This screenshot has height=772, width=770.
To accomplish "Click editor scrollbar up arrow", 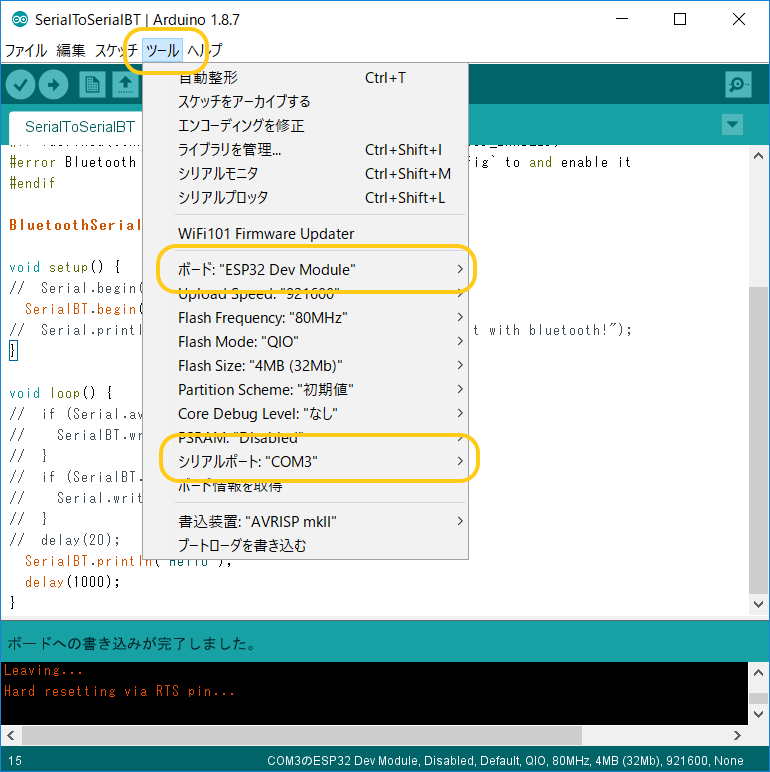I will (x=758, y=156).
